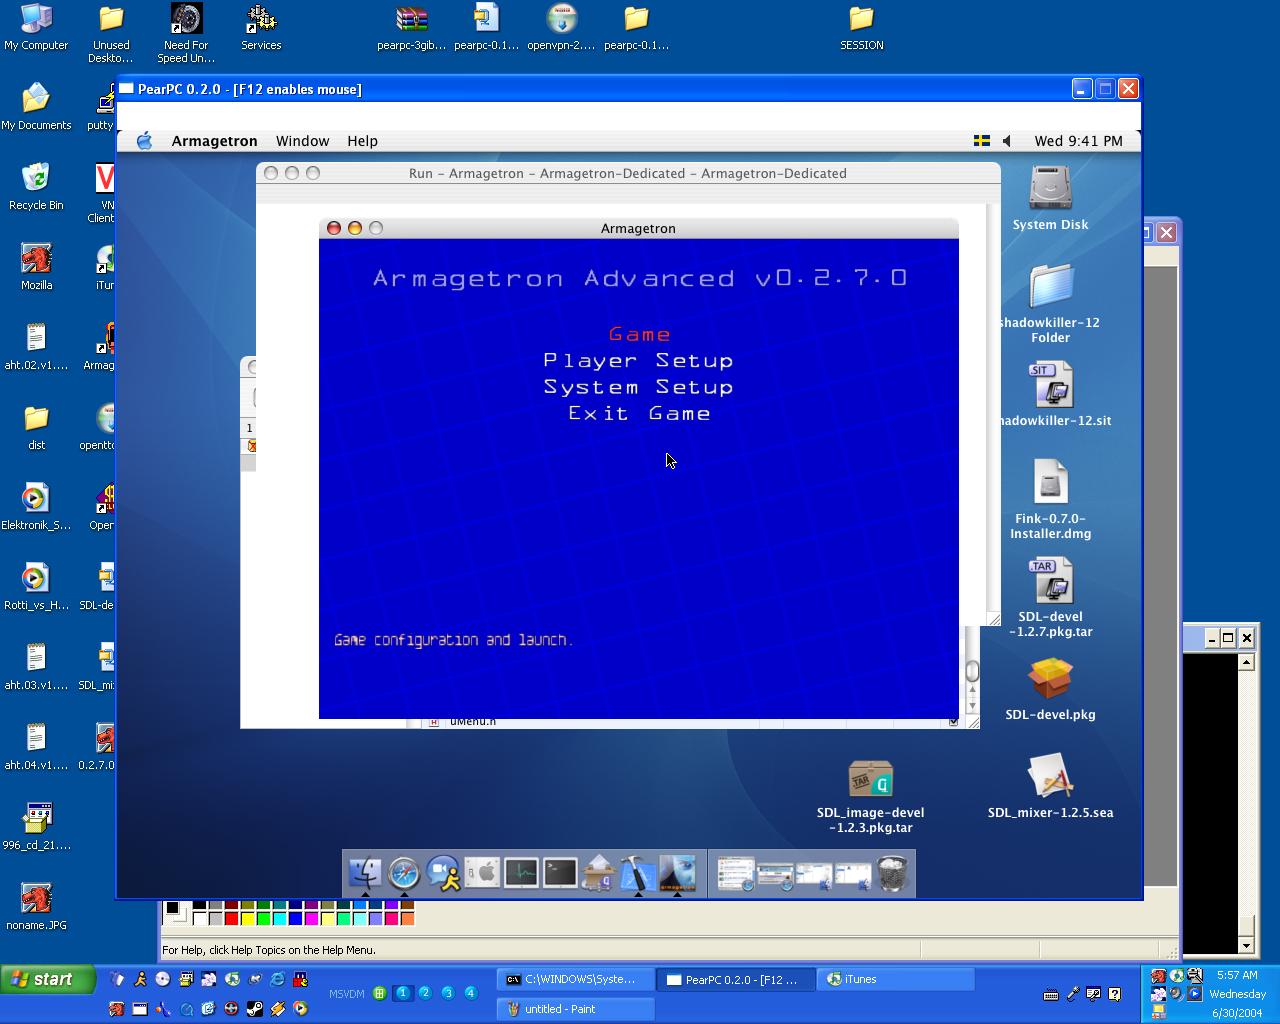Choose Exit Game in Armagetron menu

639,414
